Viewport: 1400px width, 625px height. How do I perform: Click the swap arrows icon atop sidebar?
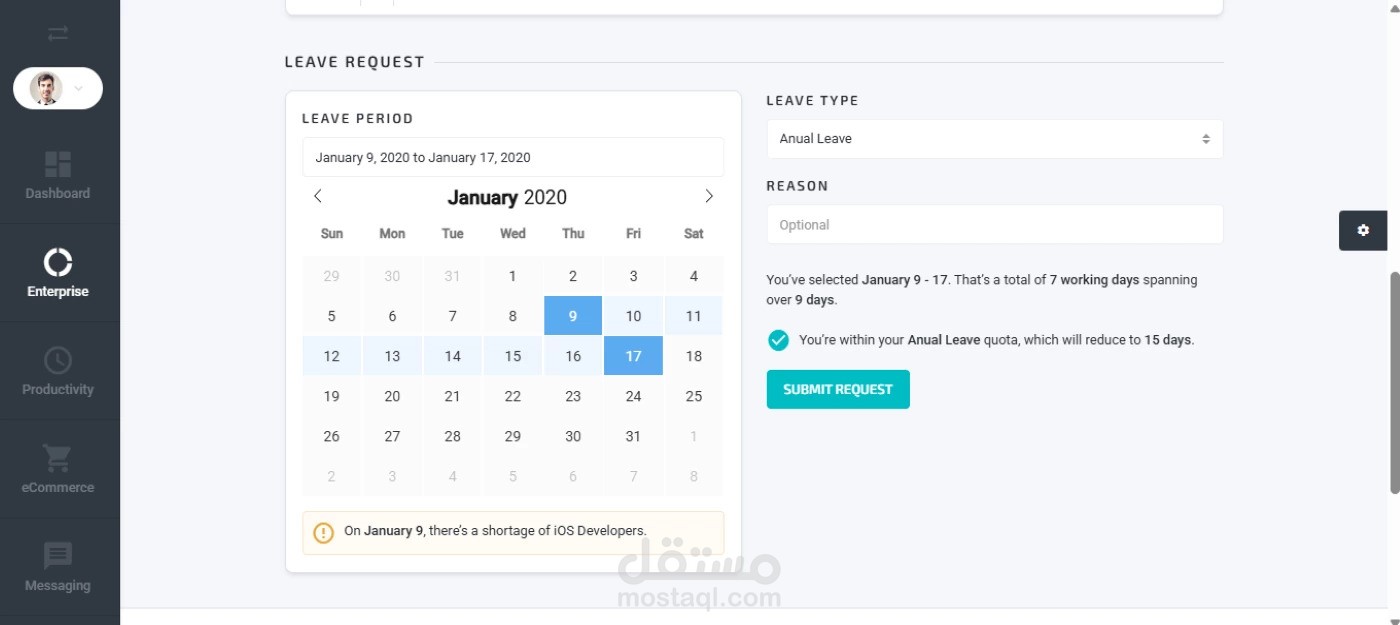pyautogui.click(x=58, y=33)
